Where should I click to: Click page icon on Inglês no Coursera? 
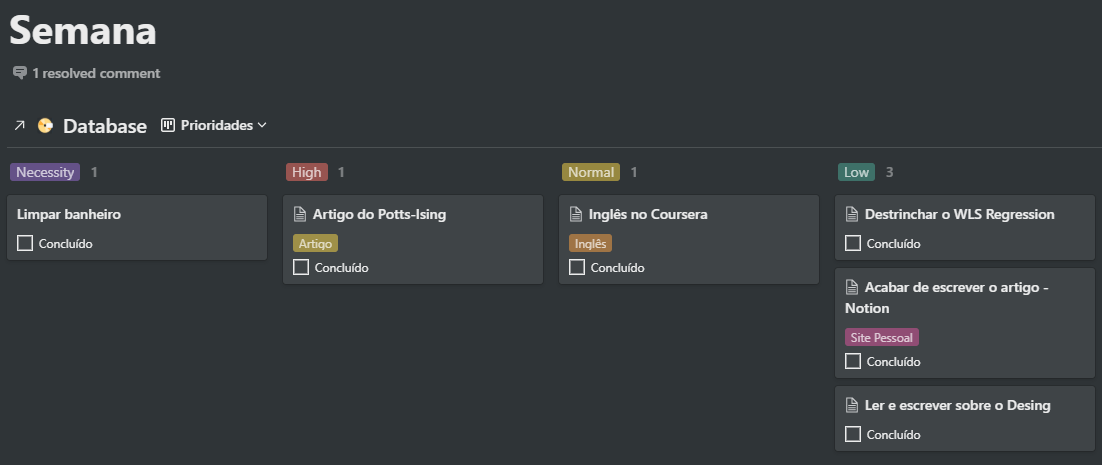pyautogui.click(x=575, y=214)
